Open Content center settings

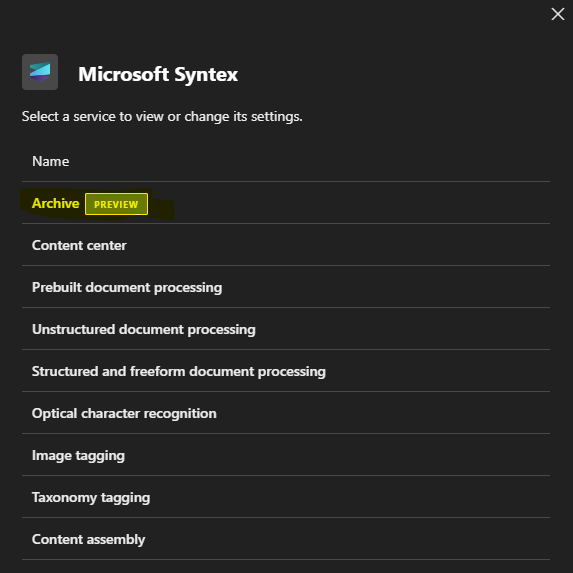286,245
